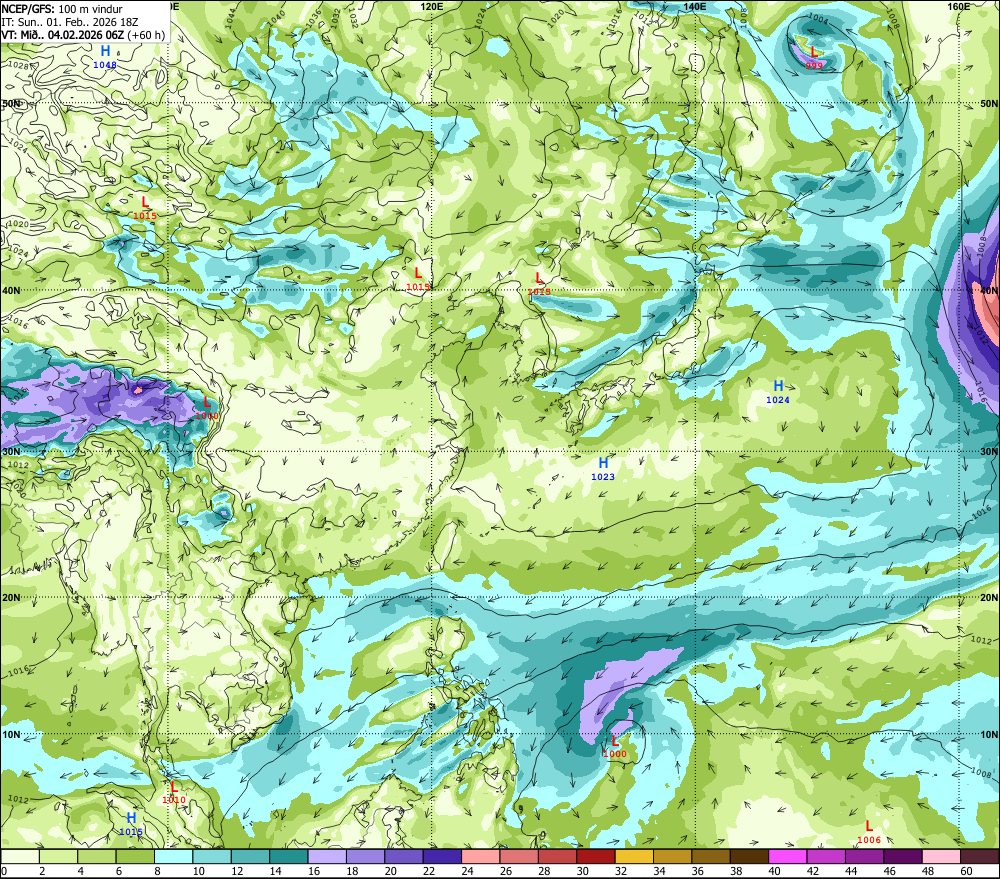Click the 120E longitude label
This screenshot has height=879, width=1000.
point(432,6)
